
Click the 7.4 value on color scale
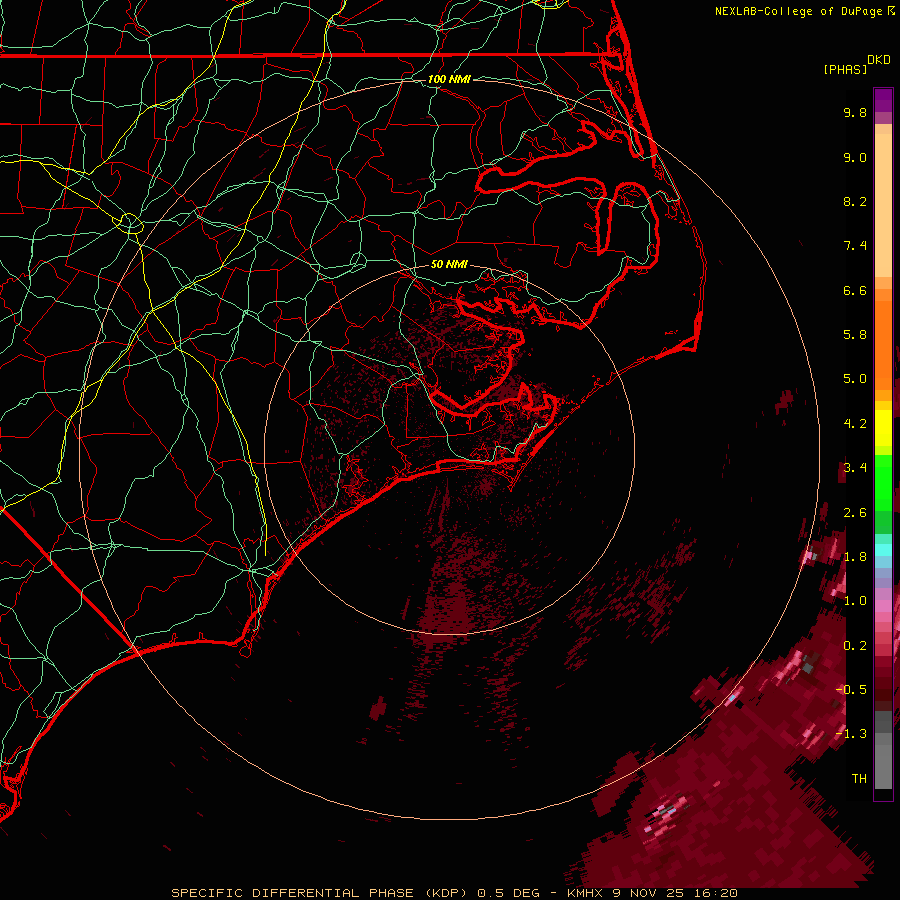[855, 246]
